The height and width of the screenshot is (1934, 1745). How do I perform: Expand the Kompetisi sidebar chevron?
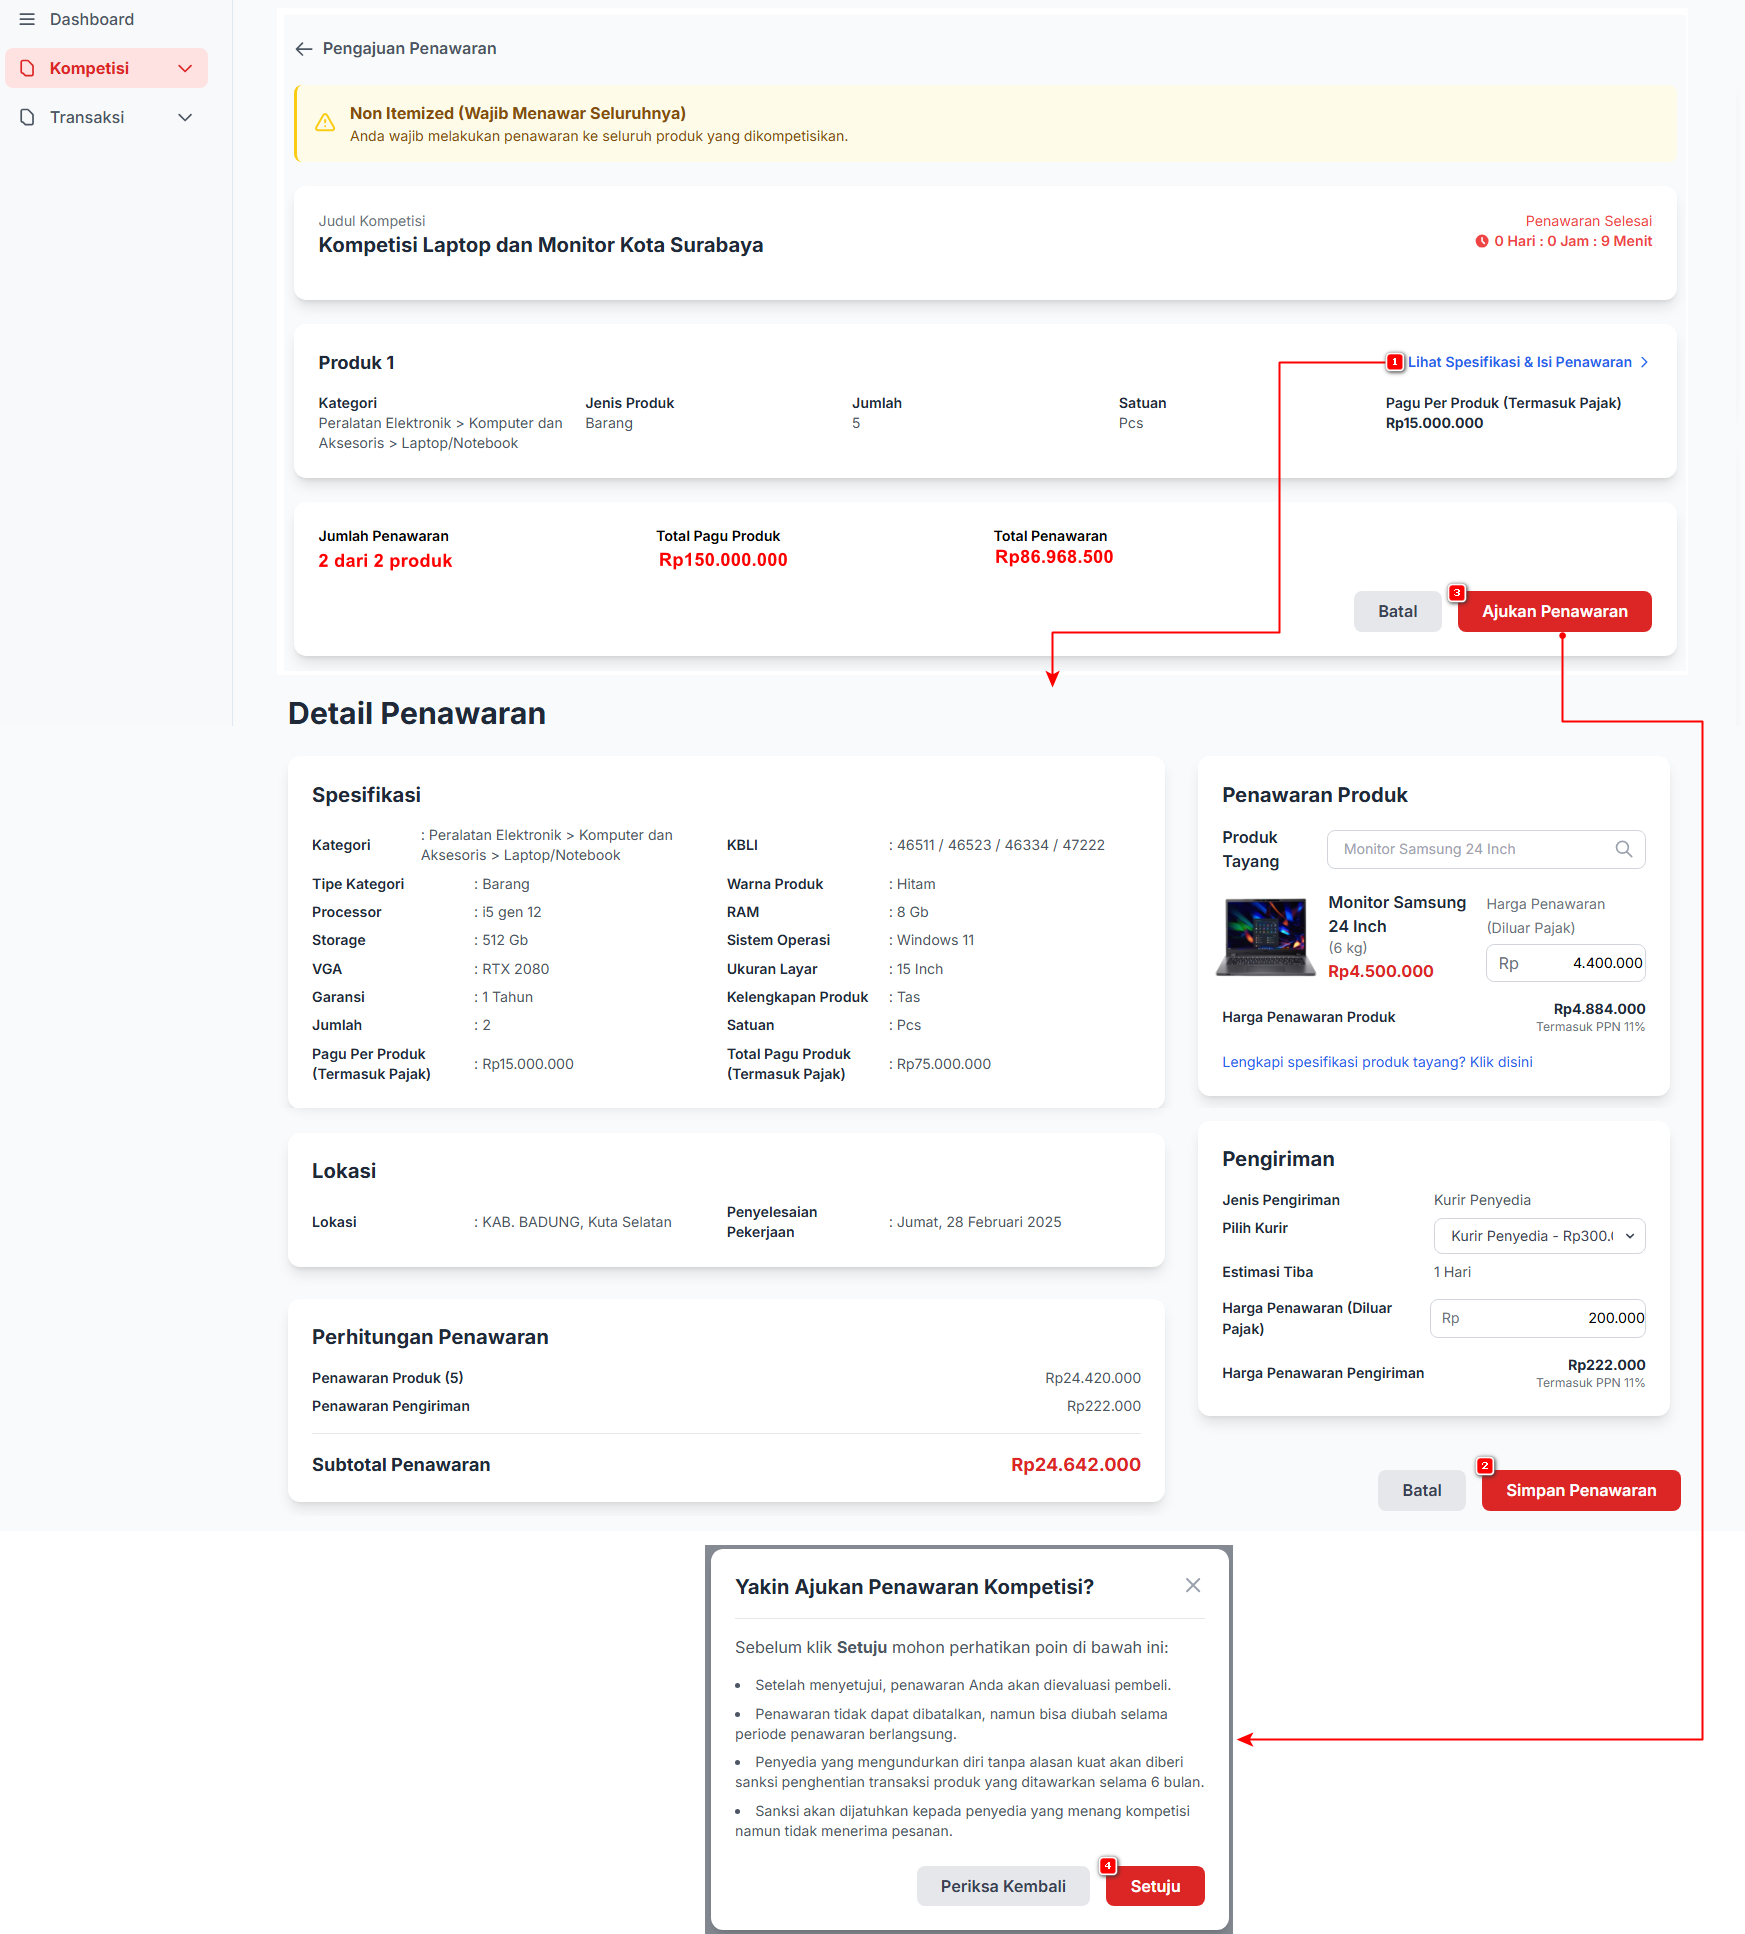(x=185, y=68)
